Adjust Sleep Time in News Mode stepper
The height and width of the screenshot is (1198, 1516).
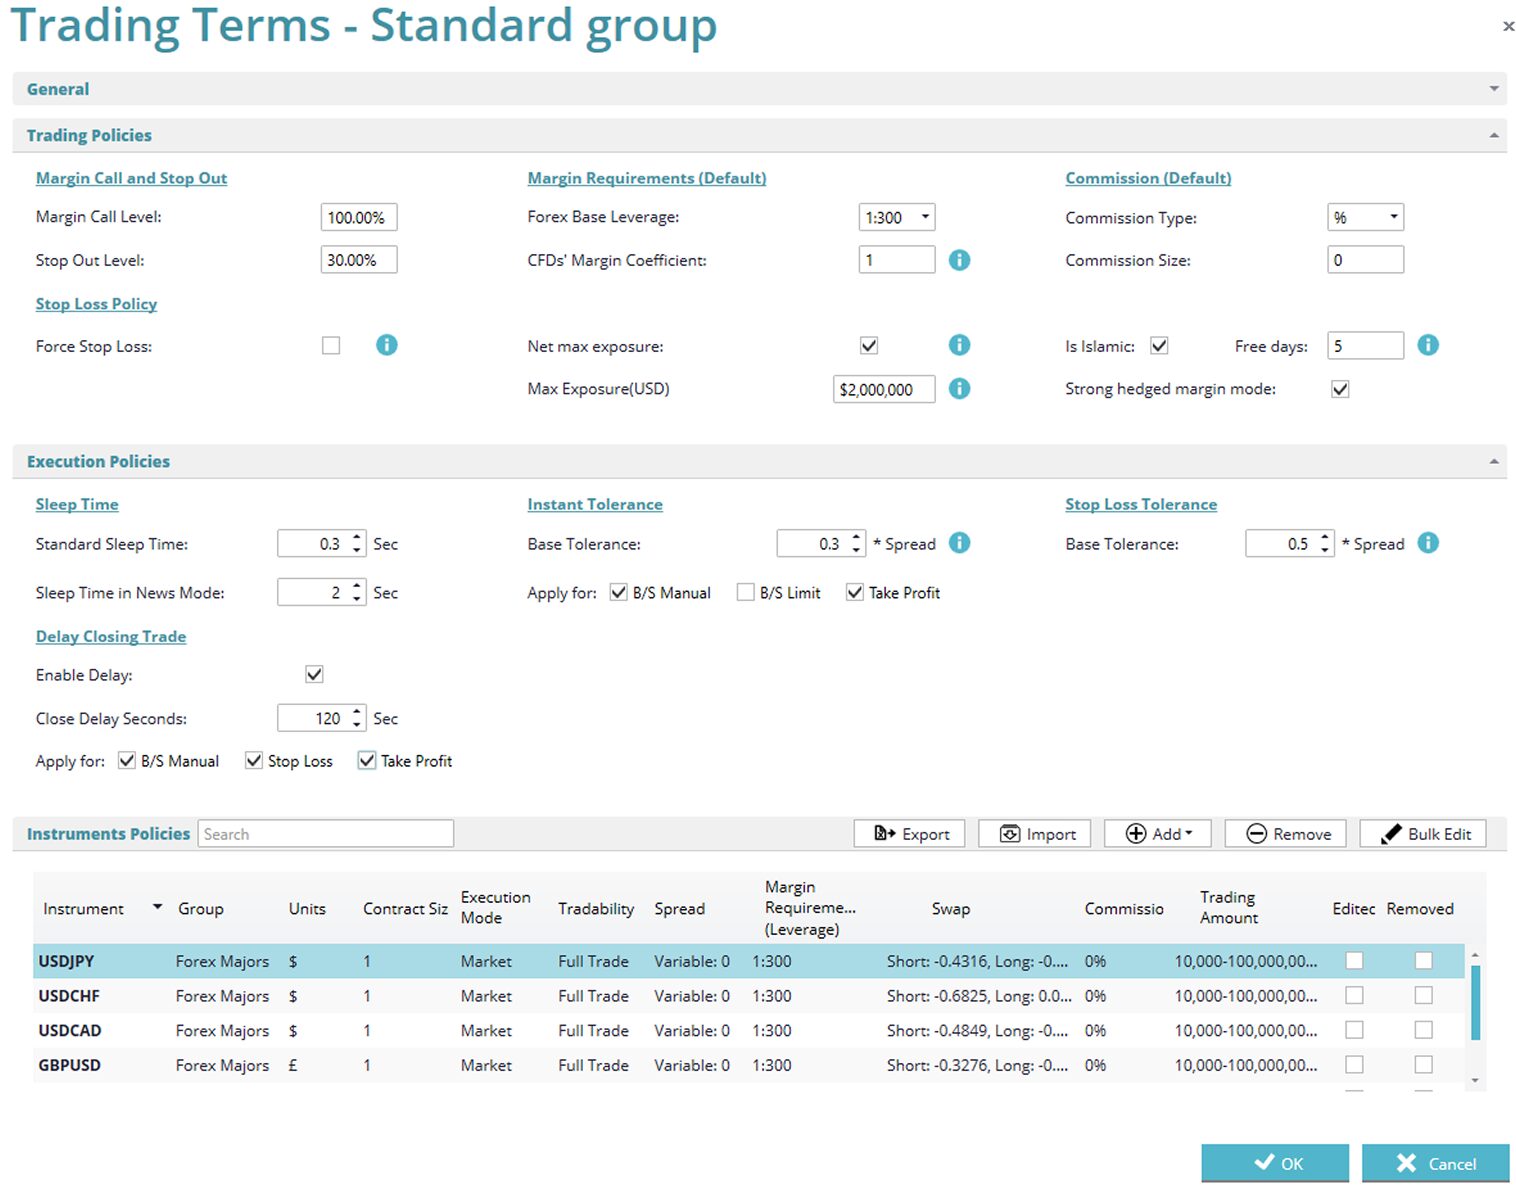[357, 593]
